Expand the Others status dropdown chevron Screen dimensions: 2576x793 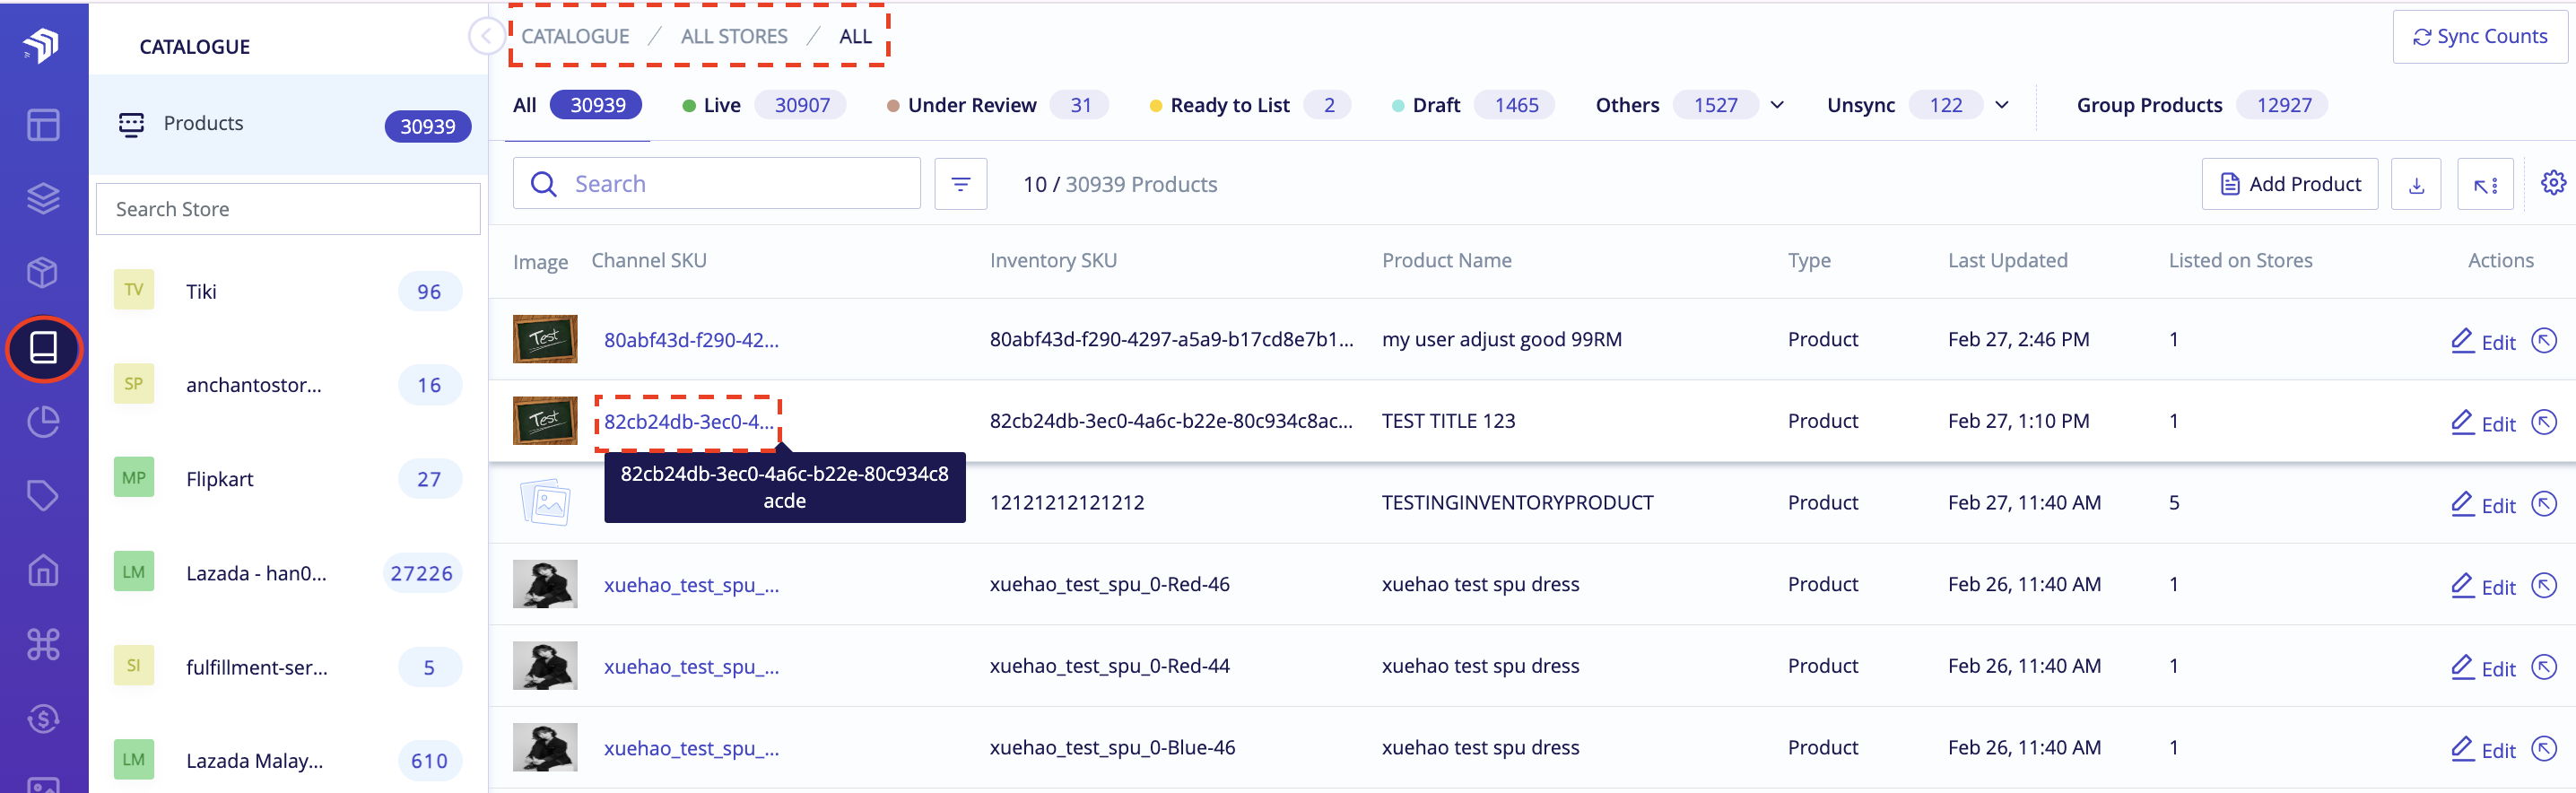[x=1777, y=105]
